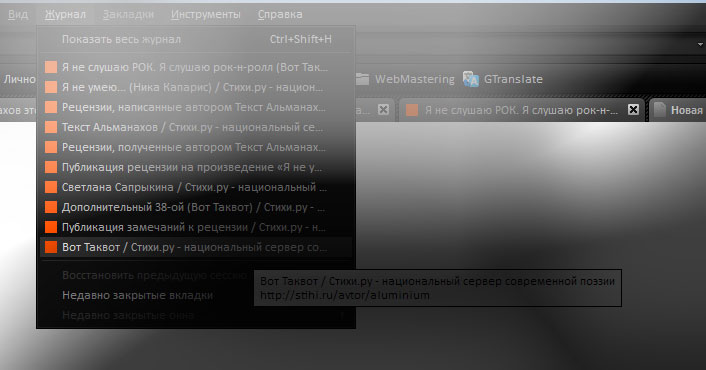The image size is (706, 370).
Task: Click the GTranslate bookmark icon
Action: pos(471,79)
